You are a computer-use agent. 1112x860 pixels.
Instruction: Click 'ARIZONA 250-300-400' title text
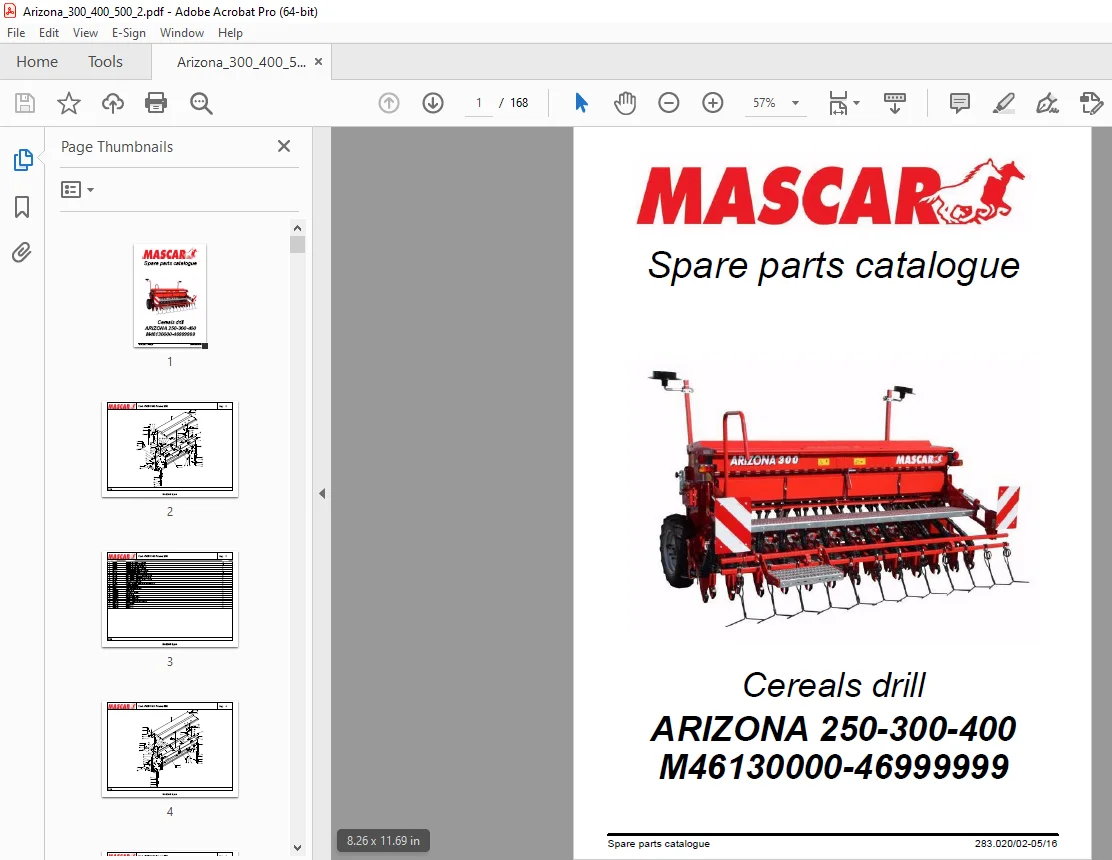click(833, 728)
